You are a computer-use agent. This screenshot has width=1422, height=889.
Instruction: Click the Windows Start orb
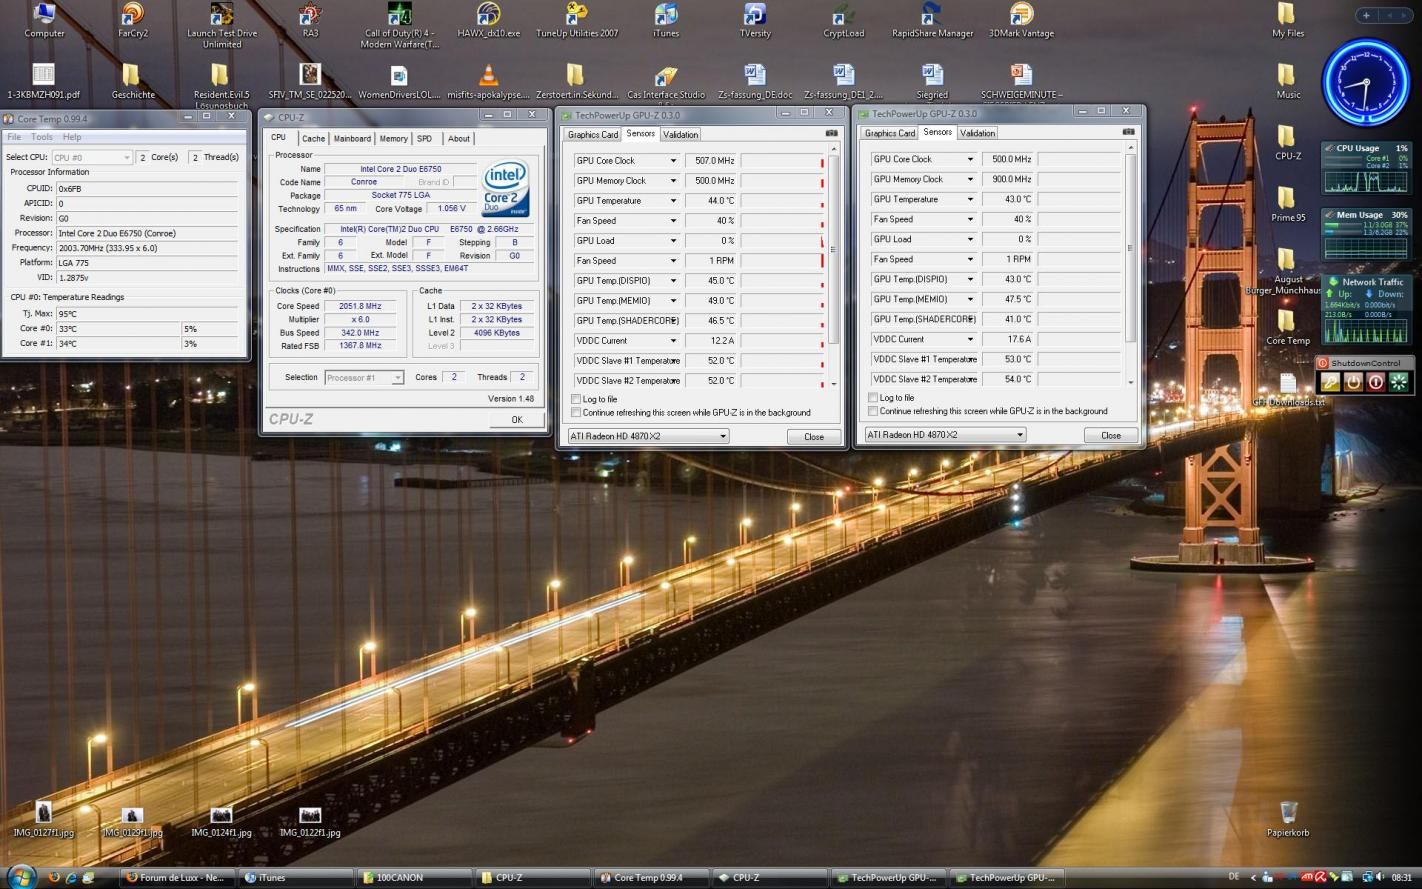point(21,877)
